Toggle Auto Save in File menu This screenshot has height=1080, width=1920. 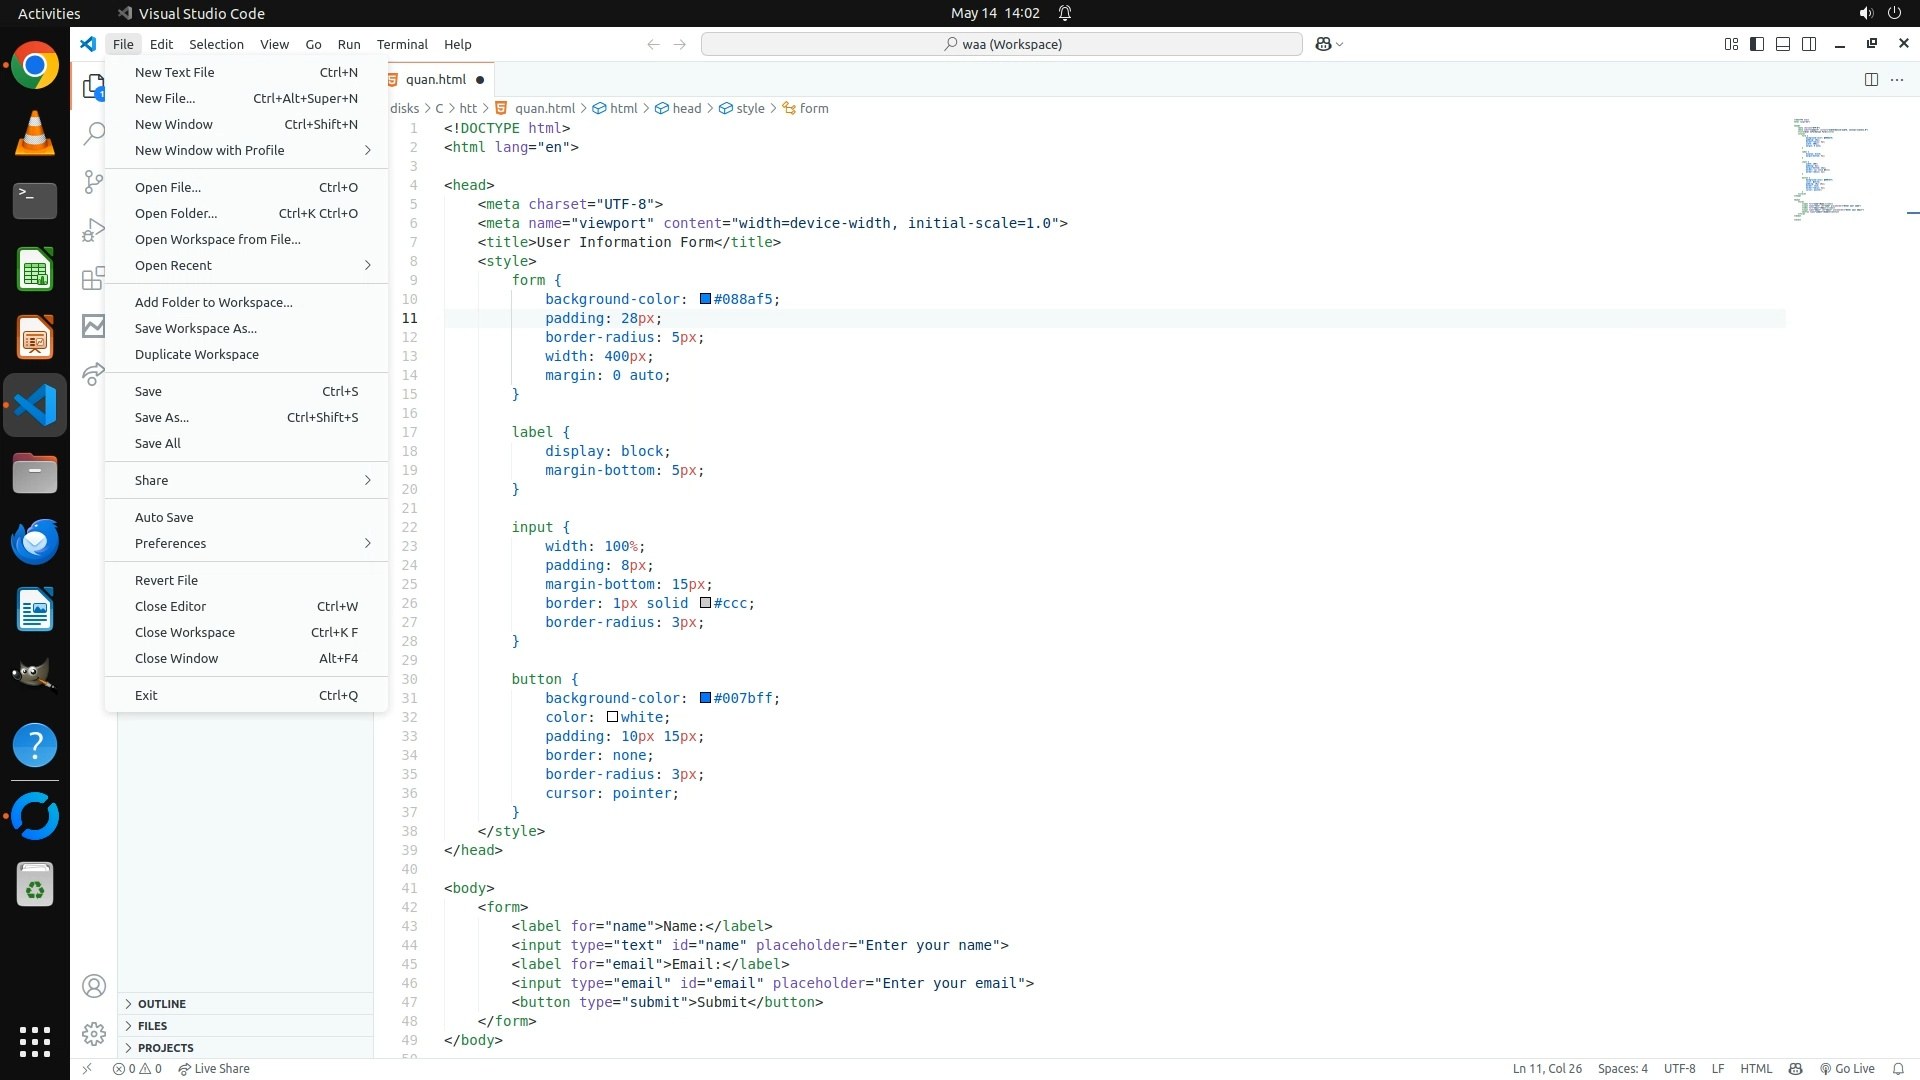164,517
